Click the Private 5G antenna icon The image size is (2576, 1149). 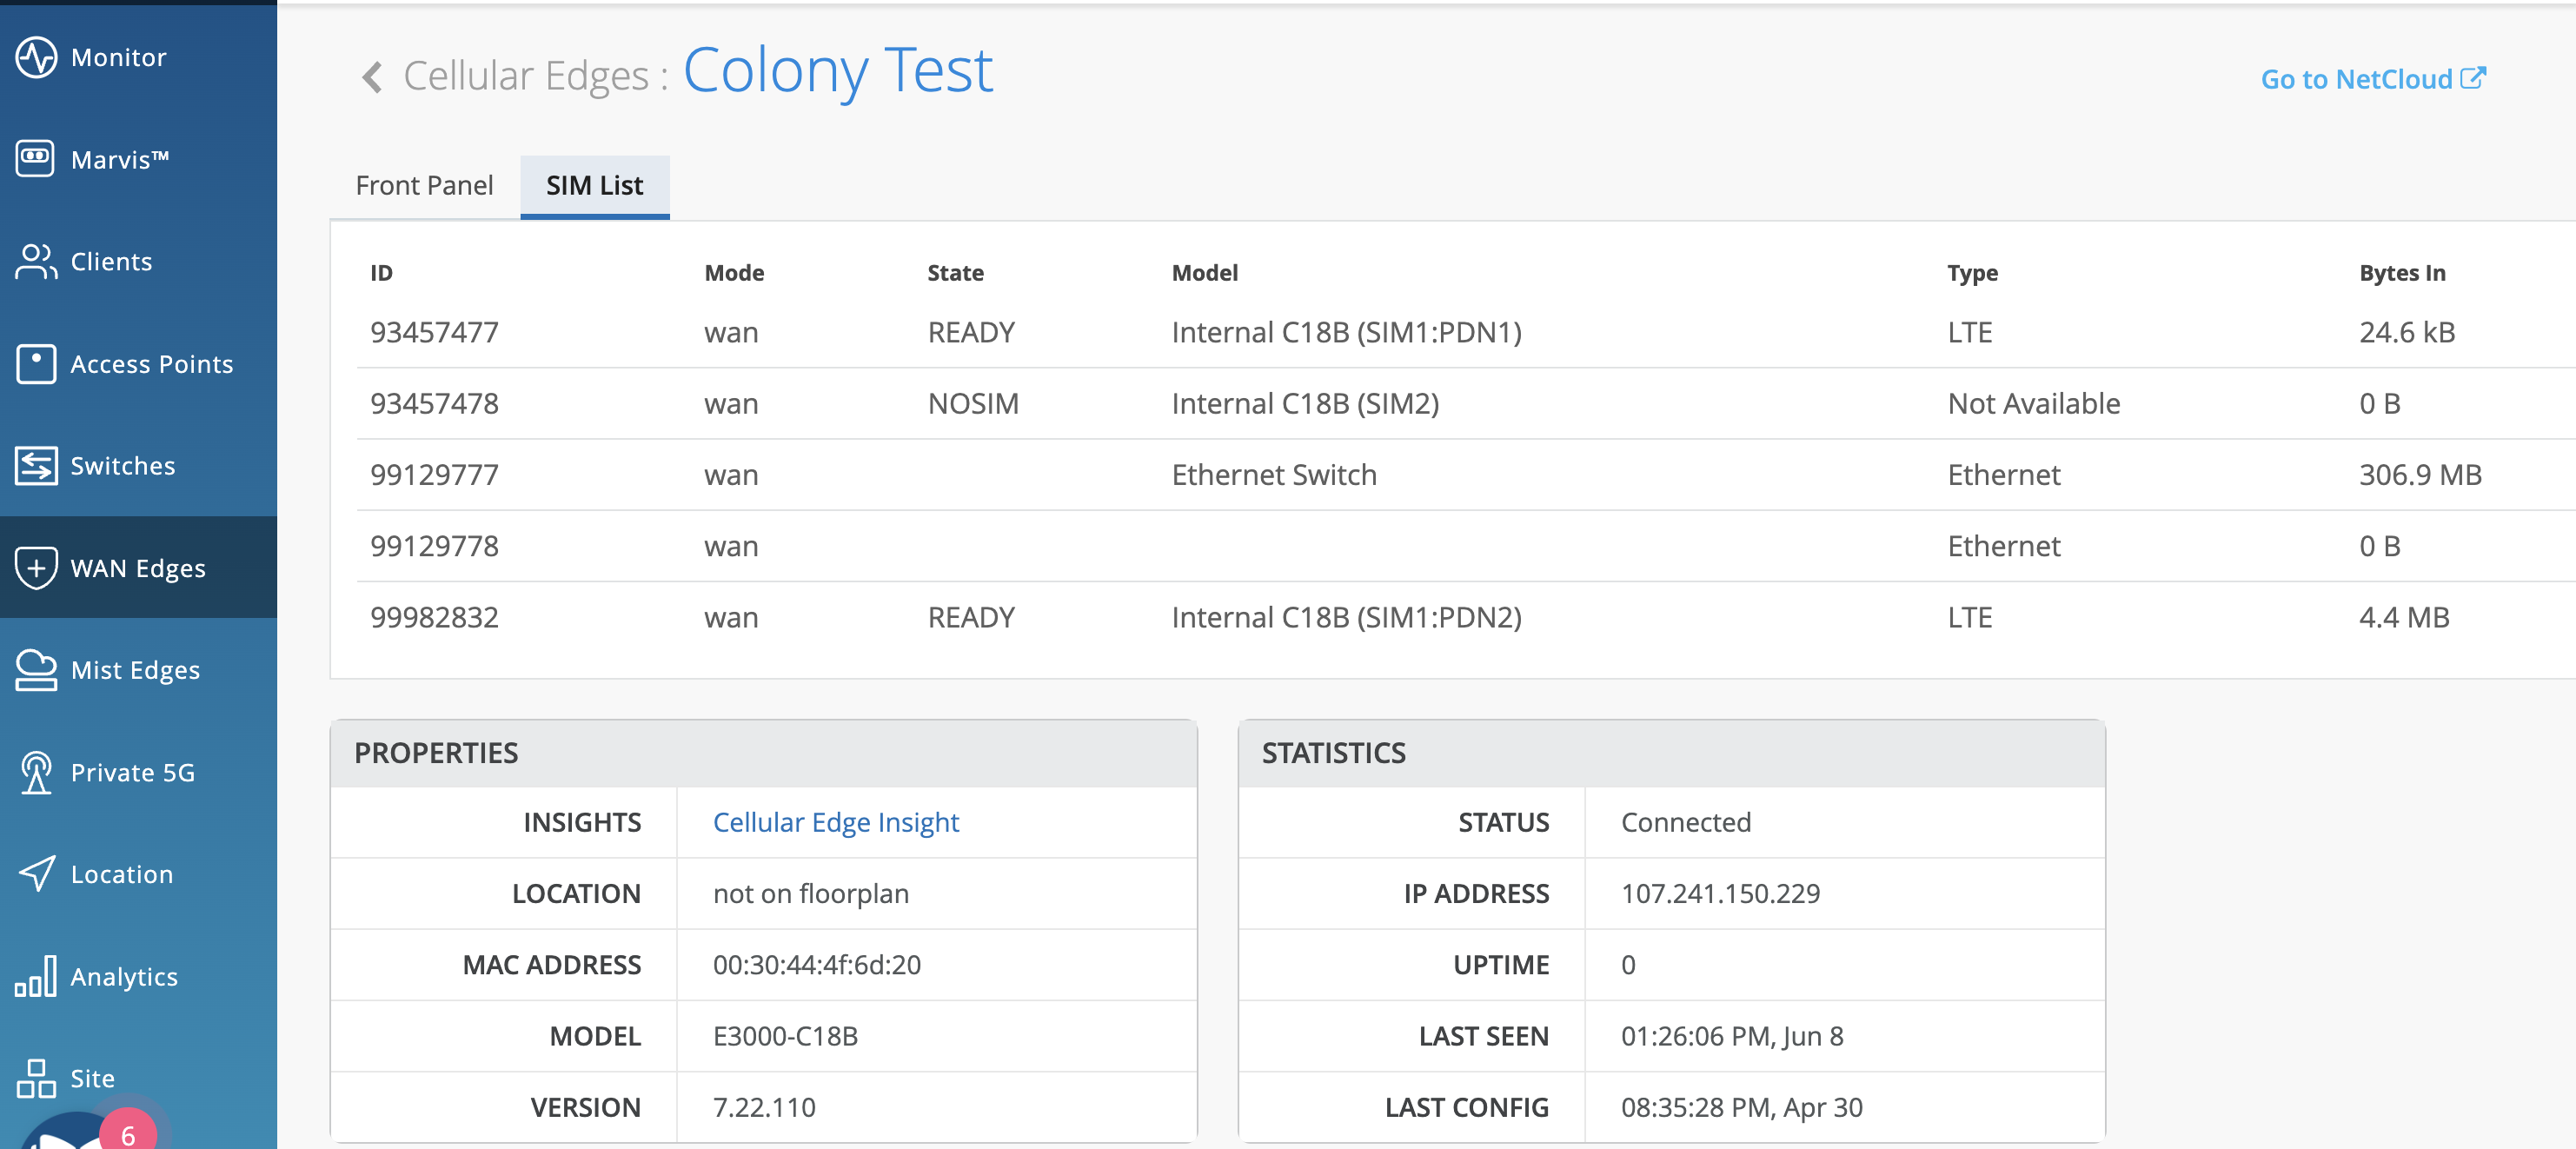(x=36, y=771)
